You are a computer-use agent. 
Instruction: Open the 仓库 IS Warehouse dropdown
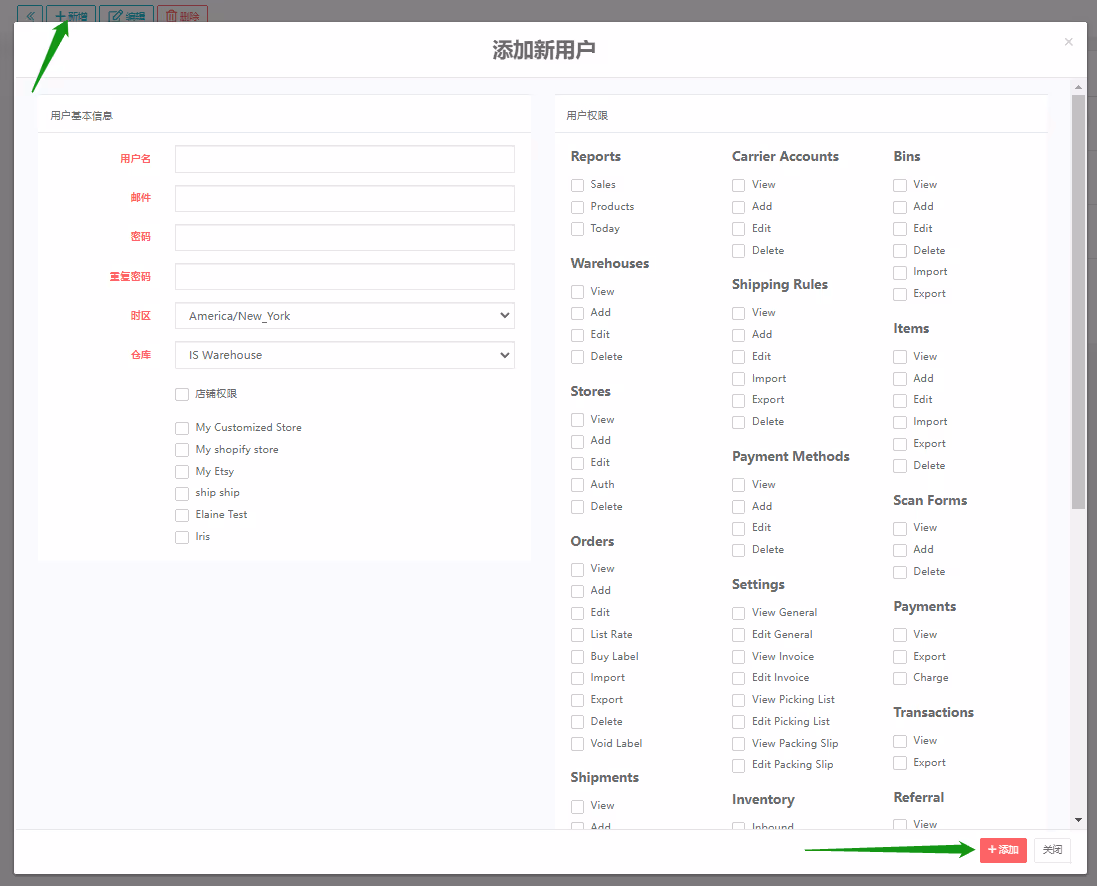[x=345, y=355]
